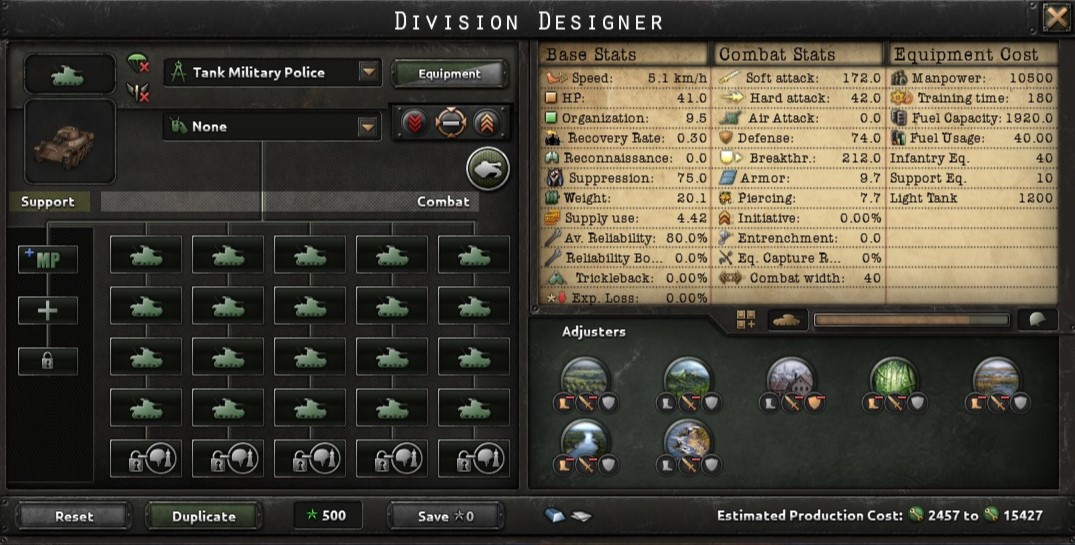Open the Equipment button

[449, 74]
